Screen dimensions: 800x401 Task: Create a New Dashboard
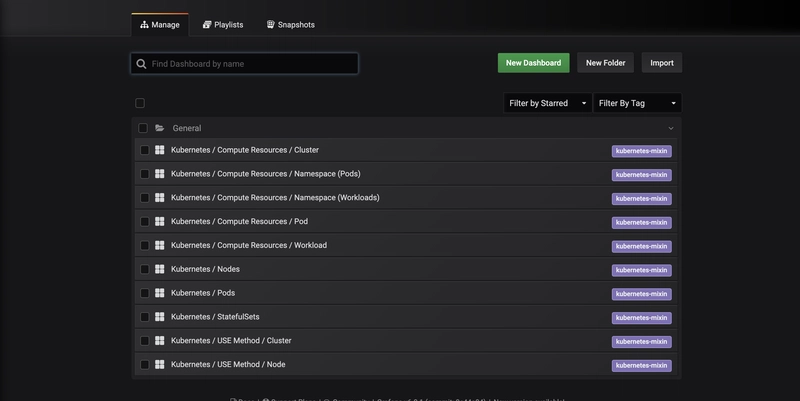(x=533, y=63)
